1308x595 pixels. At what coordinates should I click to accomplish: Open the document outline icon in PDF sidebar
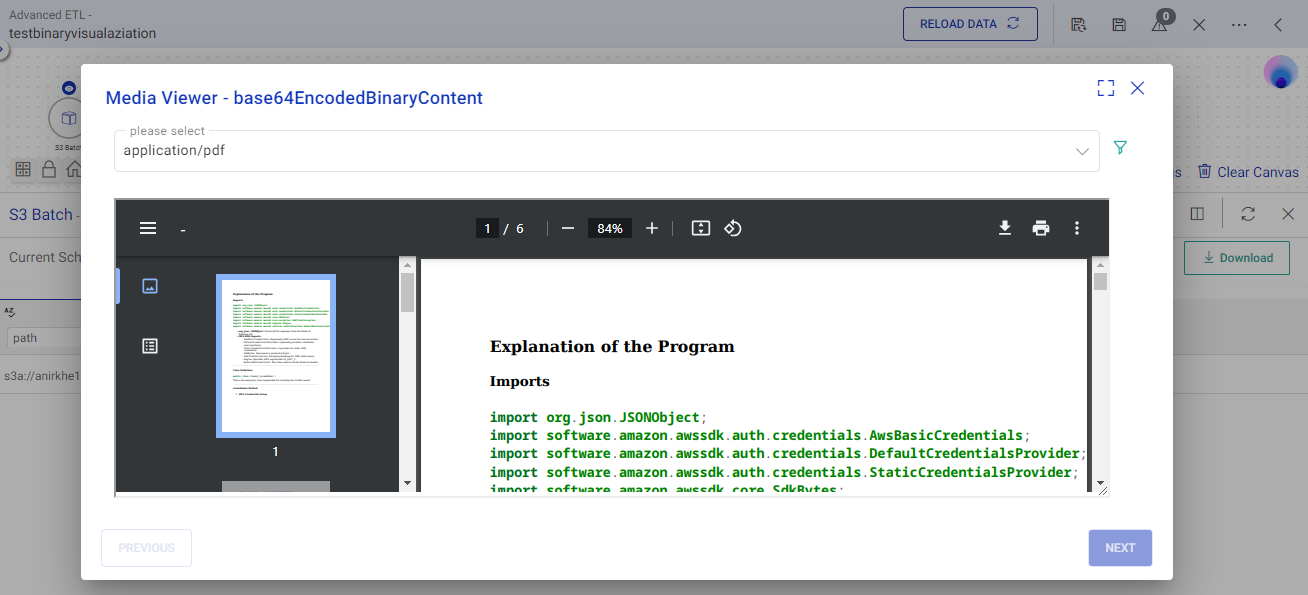point(148,345)
